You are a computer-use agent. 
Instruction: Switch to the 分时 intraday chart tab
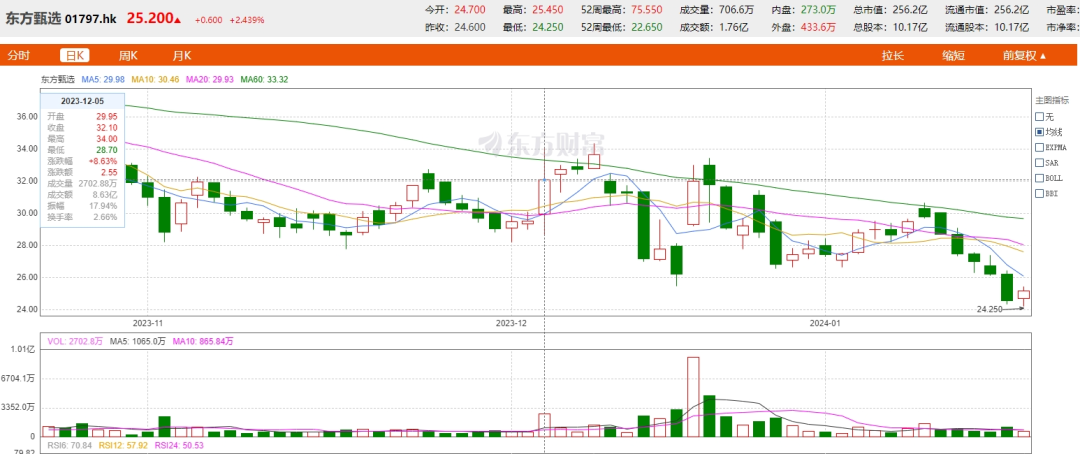[x=19, y=56]
